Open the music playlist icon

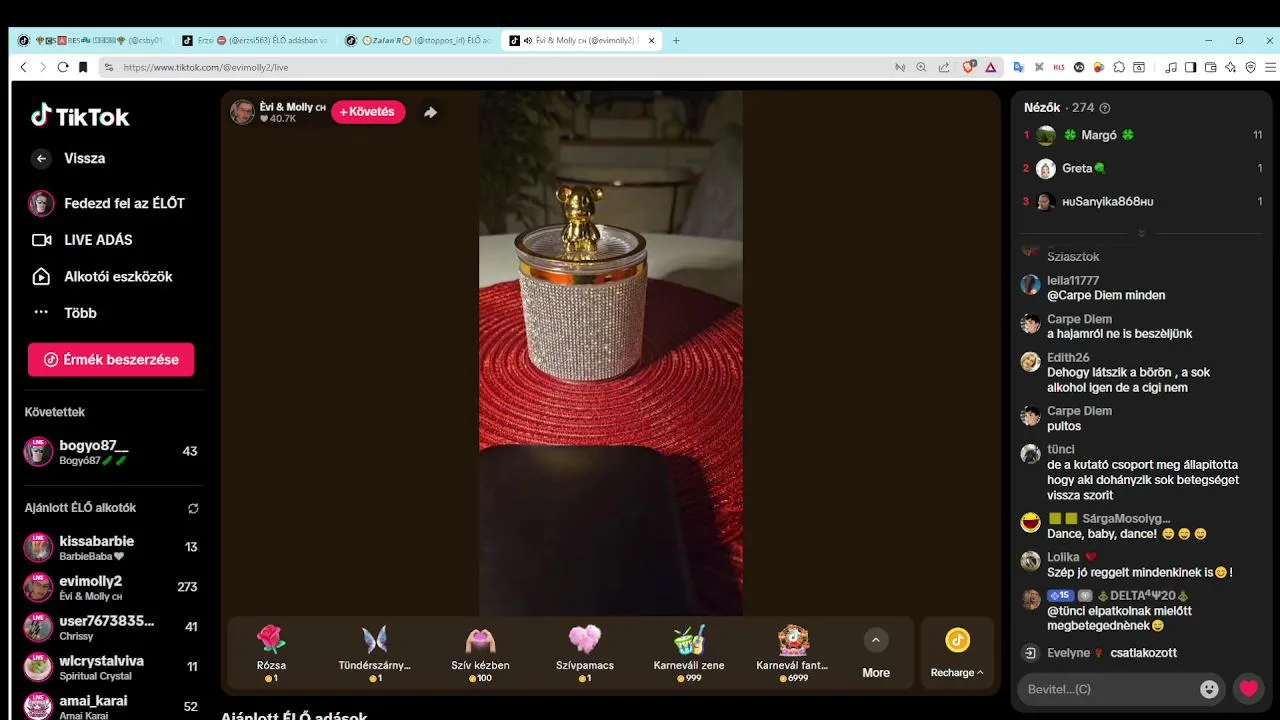pos(1171,67)
